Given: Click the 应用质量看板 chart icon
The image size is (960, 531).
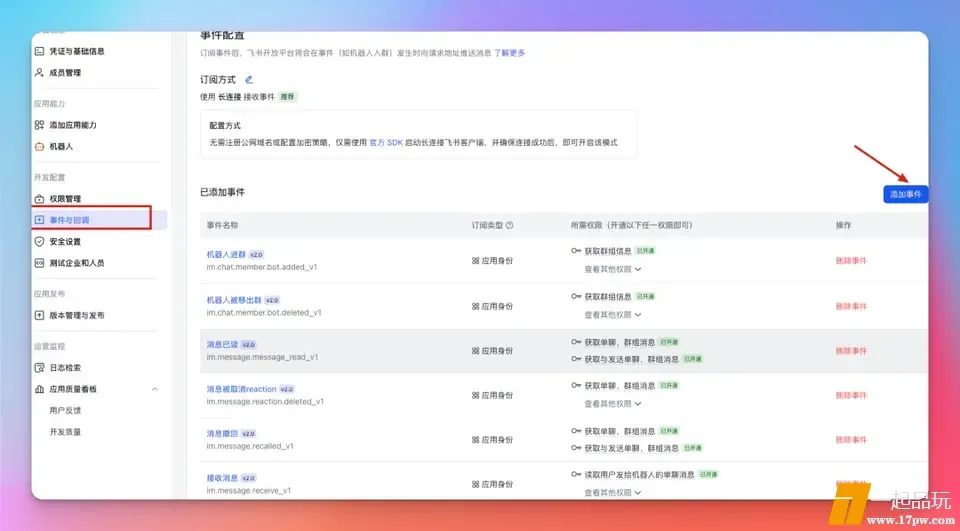Looking at the screenshot, I should pyautogui.click(x=39, y=390).
